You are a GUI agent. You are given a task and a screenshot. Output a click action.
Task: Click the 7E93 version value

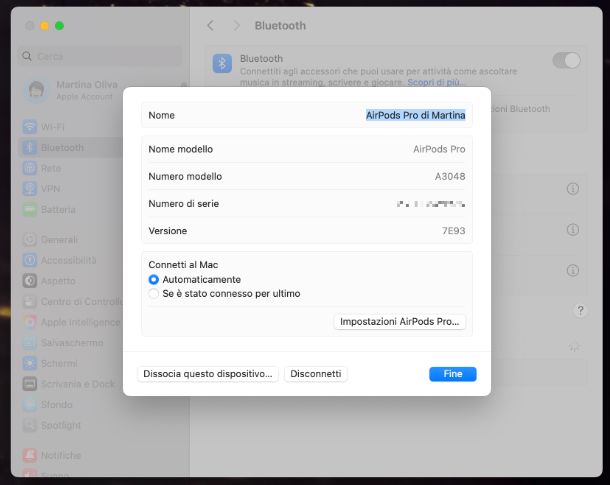pyautogui.click(x=453, y=231)
